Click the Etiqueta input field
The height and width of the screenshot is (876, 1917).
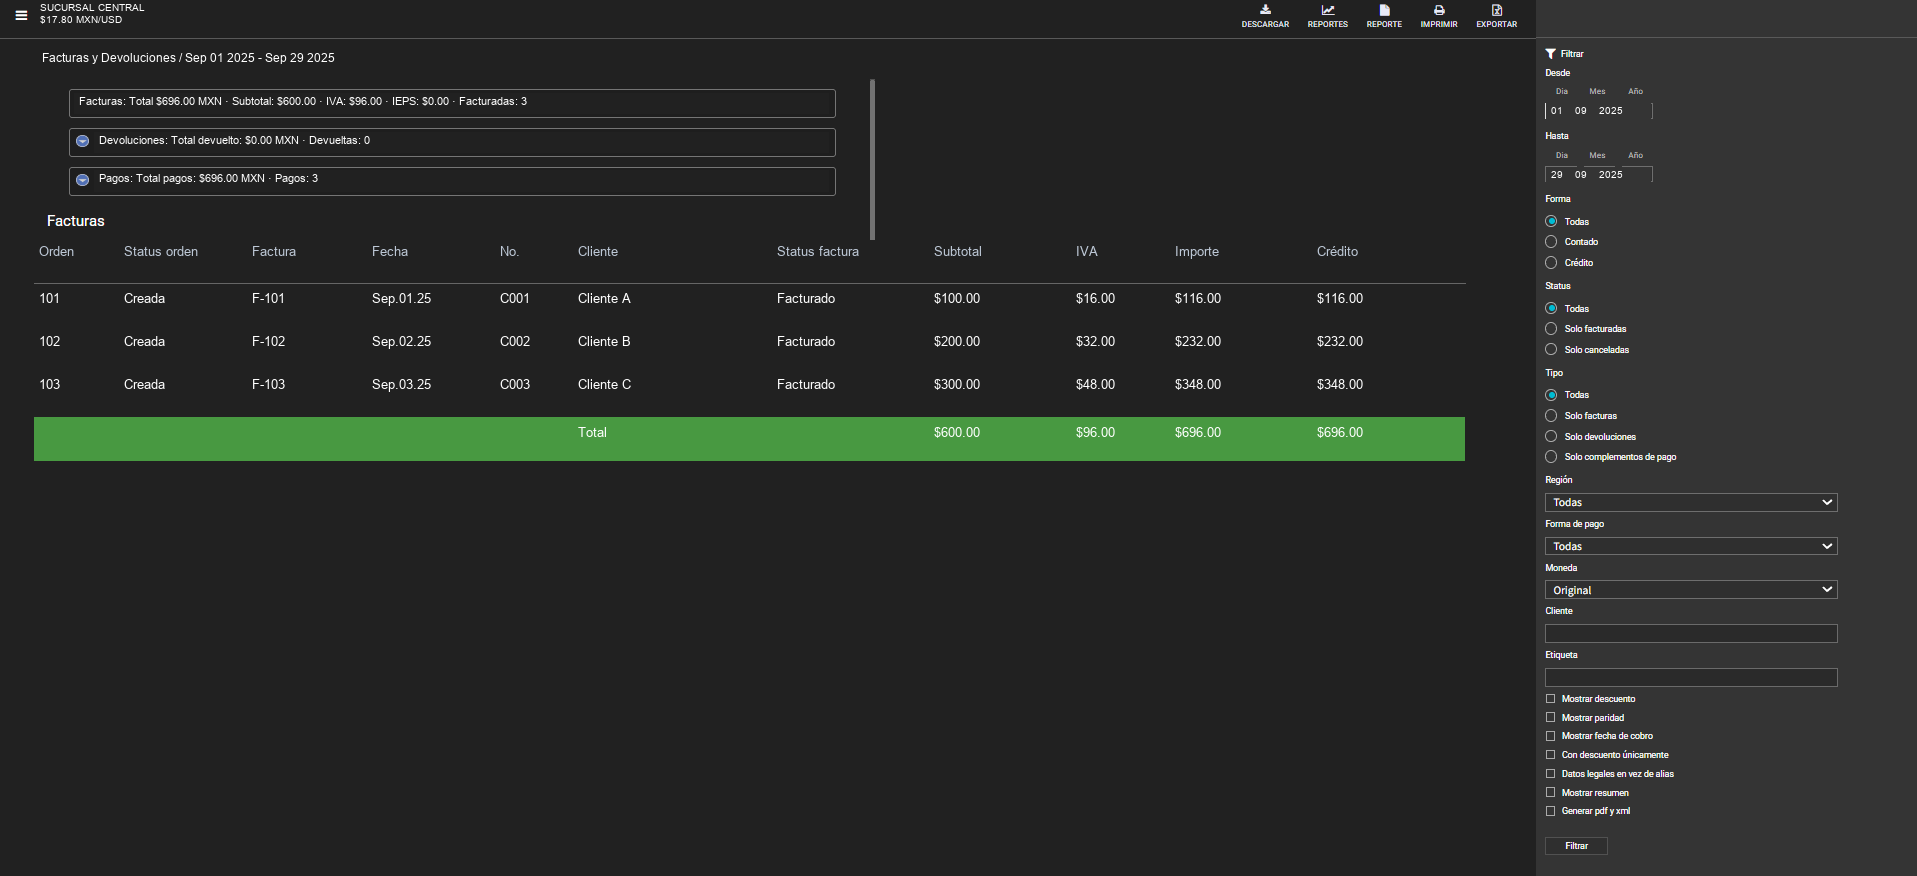tap(1691, 678)
